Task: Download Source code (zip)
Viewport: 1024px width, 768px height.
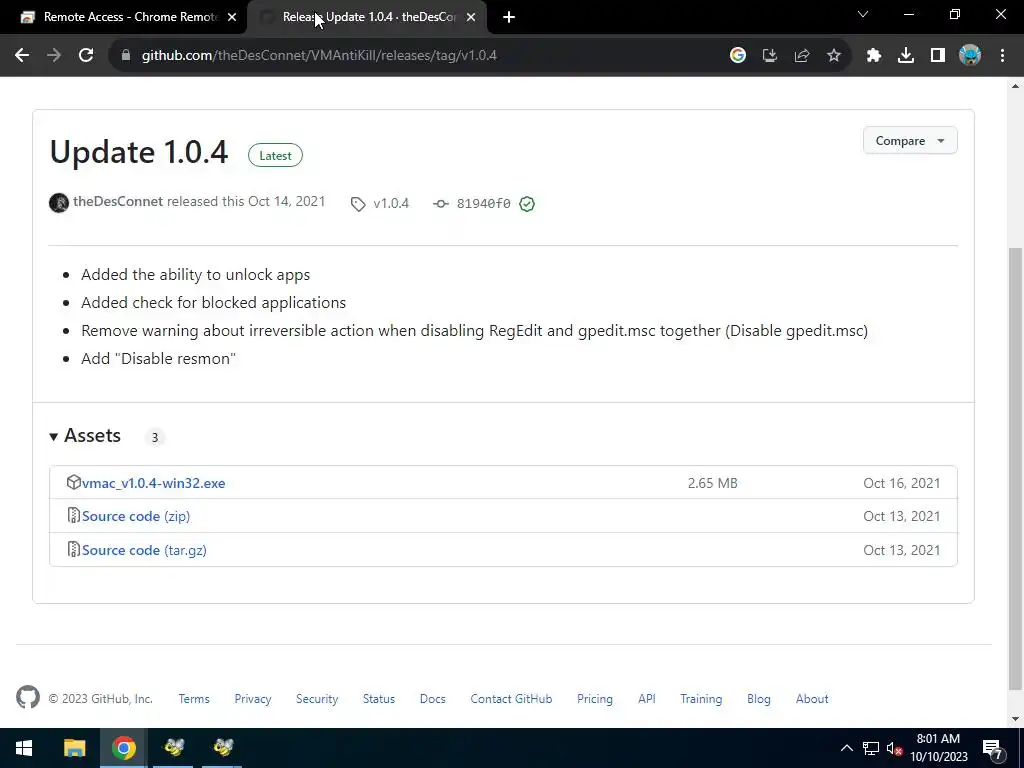Action: click(x=136, y=516)
